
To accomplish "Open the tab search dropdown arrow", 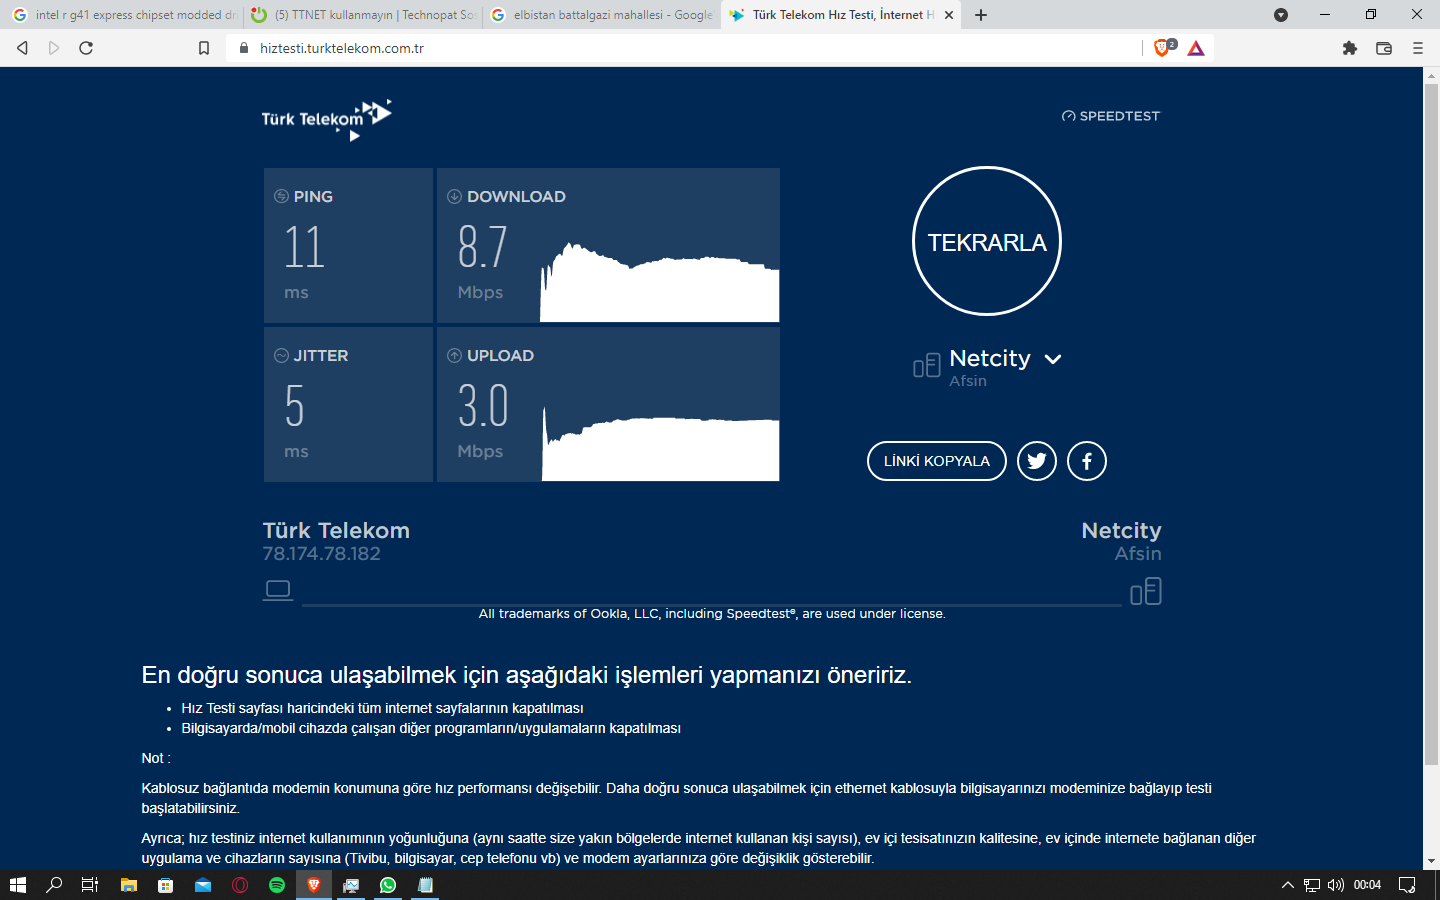I will [1281, 15].
